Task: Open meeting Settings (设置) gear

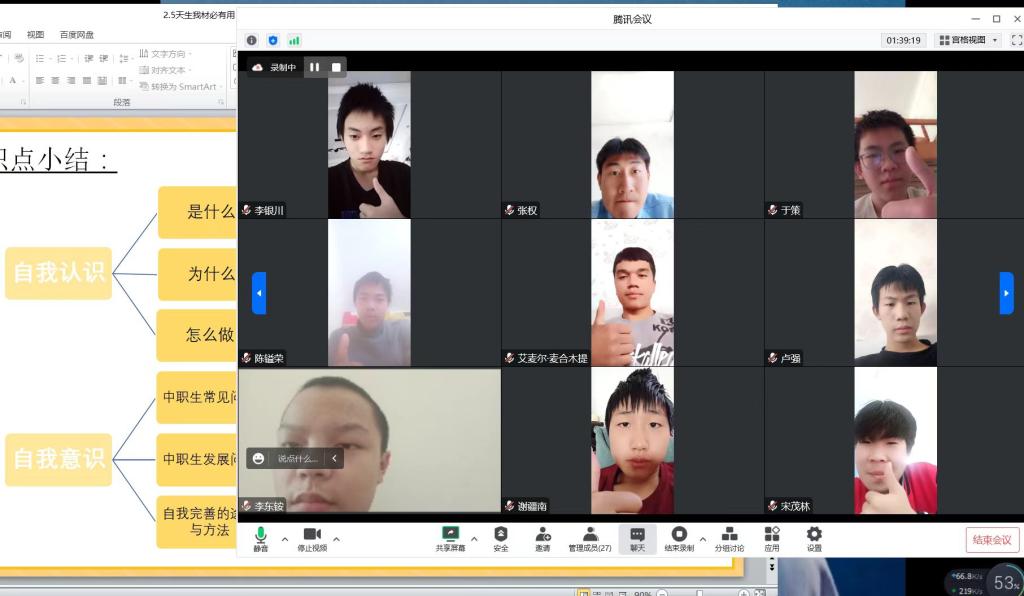Action: tap(814, 537)
